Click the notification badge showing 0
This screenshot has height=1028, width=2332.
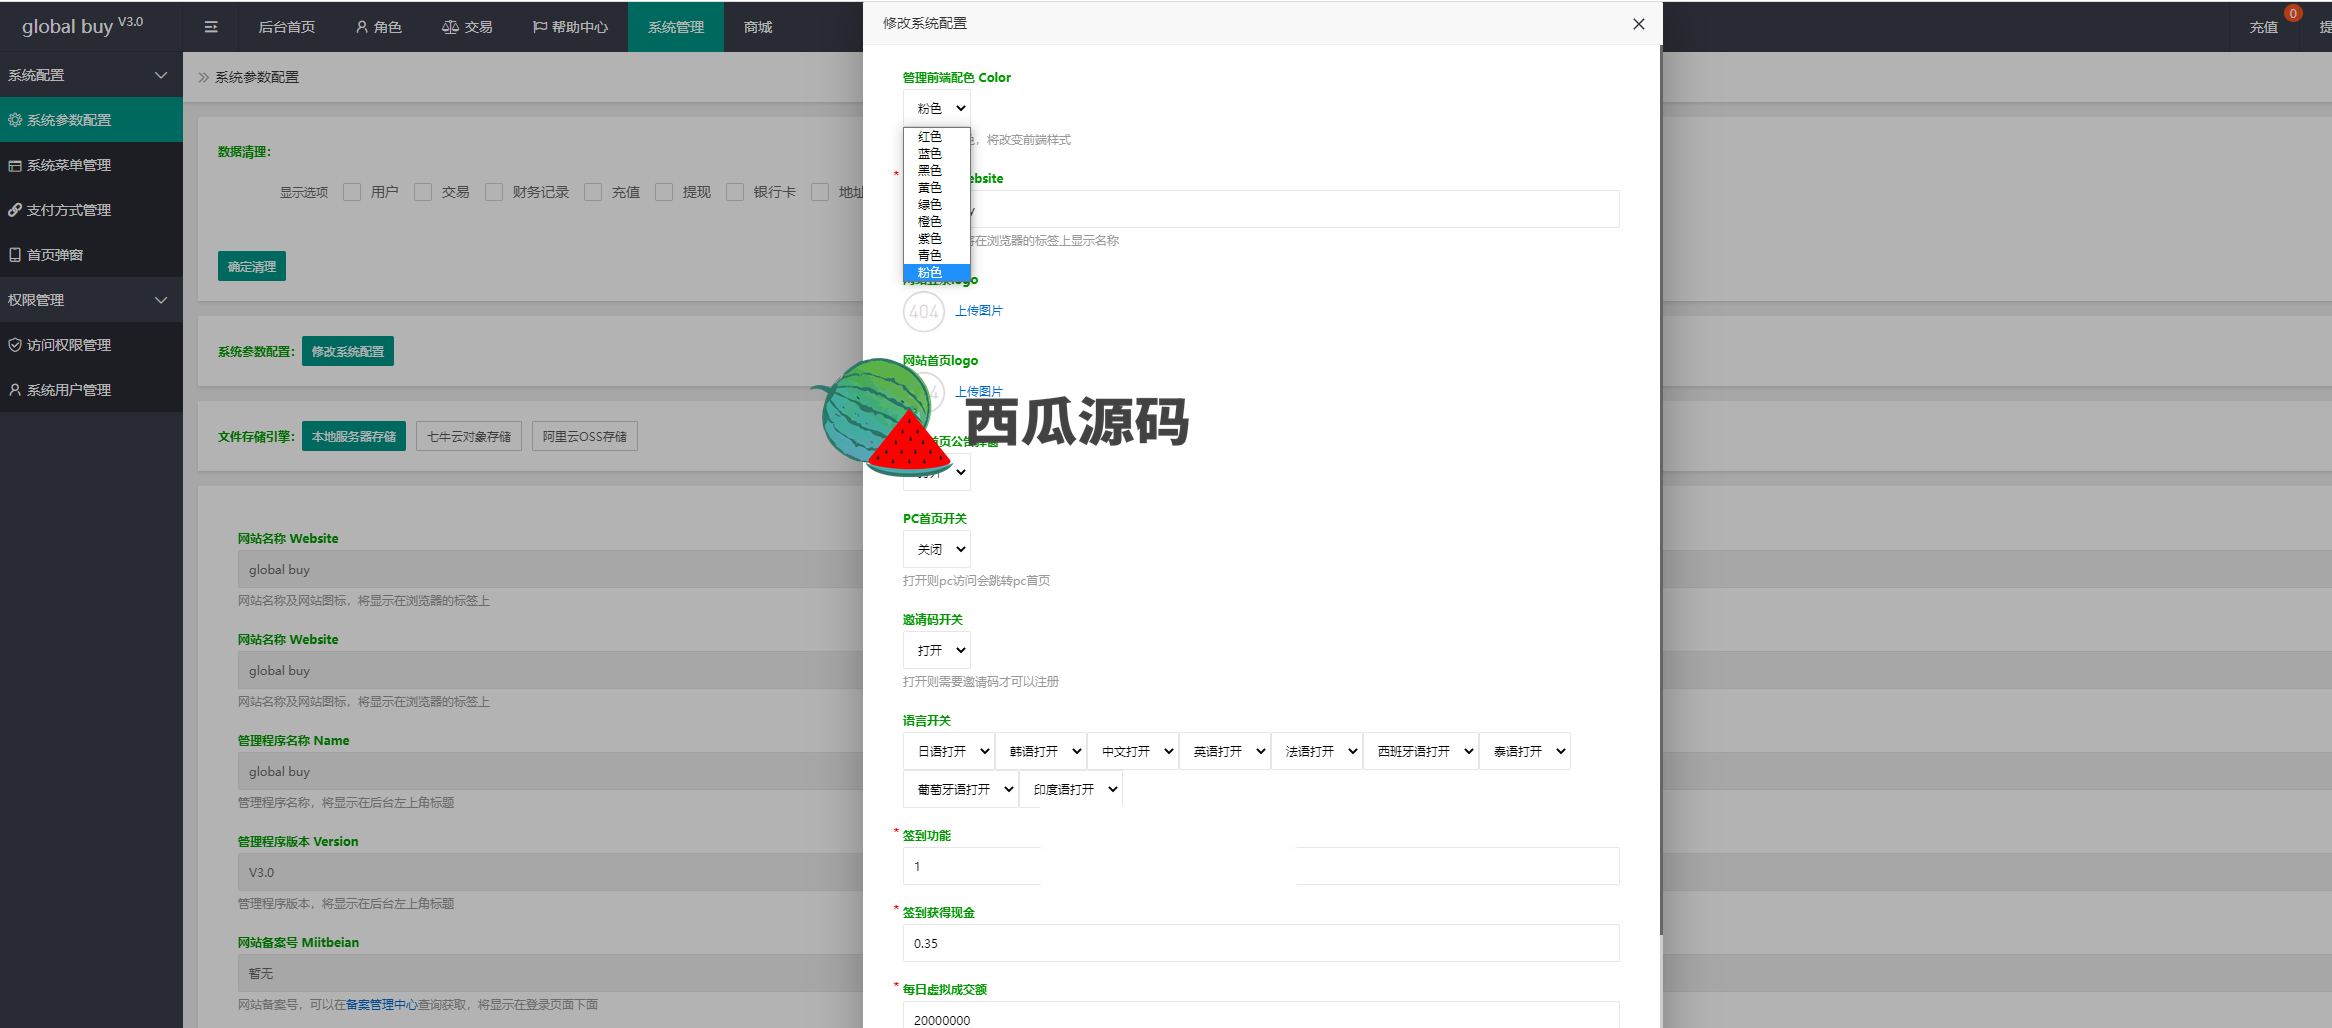(x=2293, y=13)
